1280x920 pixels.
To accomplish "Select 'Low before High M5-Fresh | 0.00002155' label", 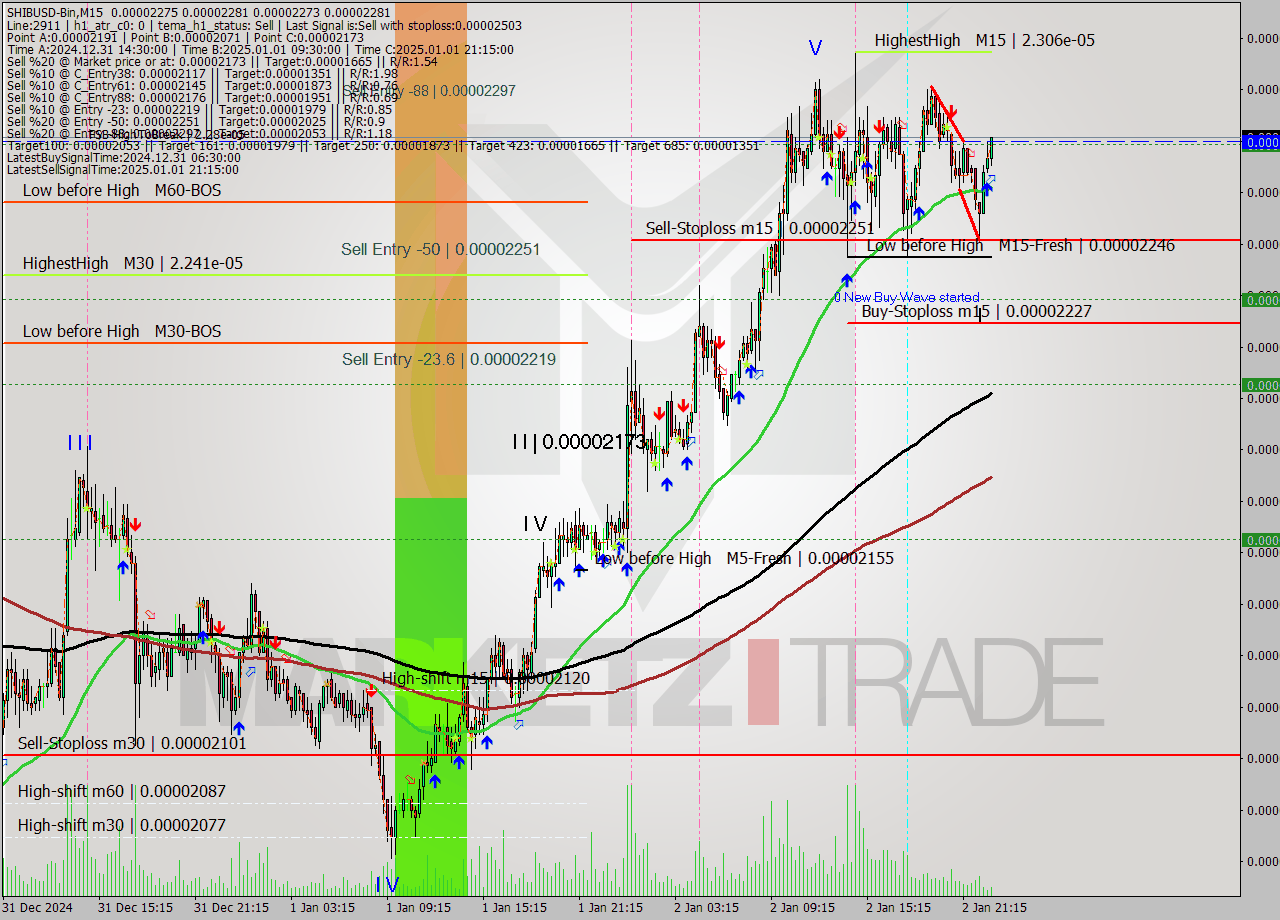I will click(x=745, y=558).
